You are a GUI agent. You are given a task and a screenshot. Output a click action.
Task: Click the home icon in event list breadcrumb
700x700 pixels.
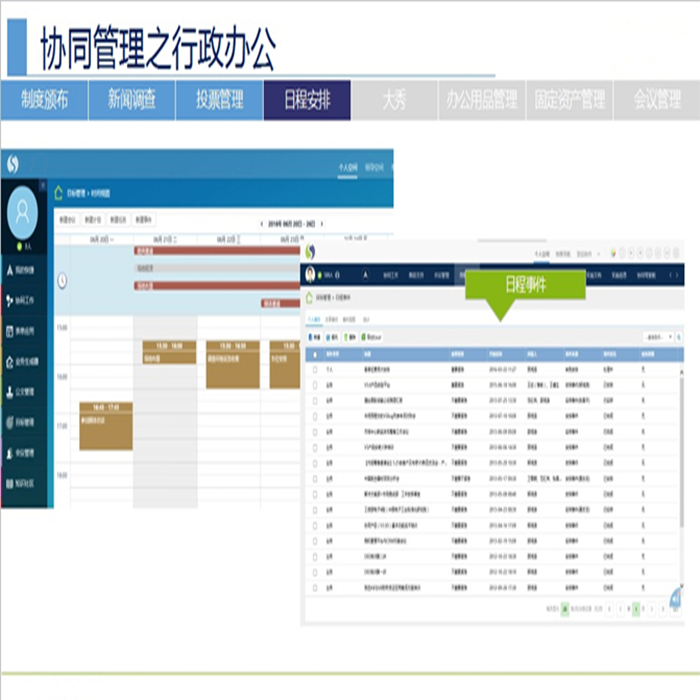(x=309, y=297)
